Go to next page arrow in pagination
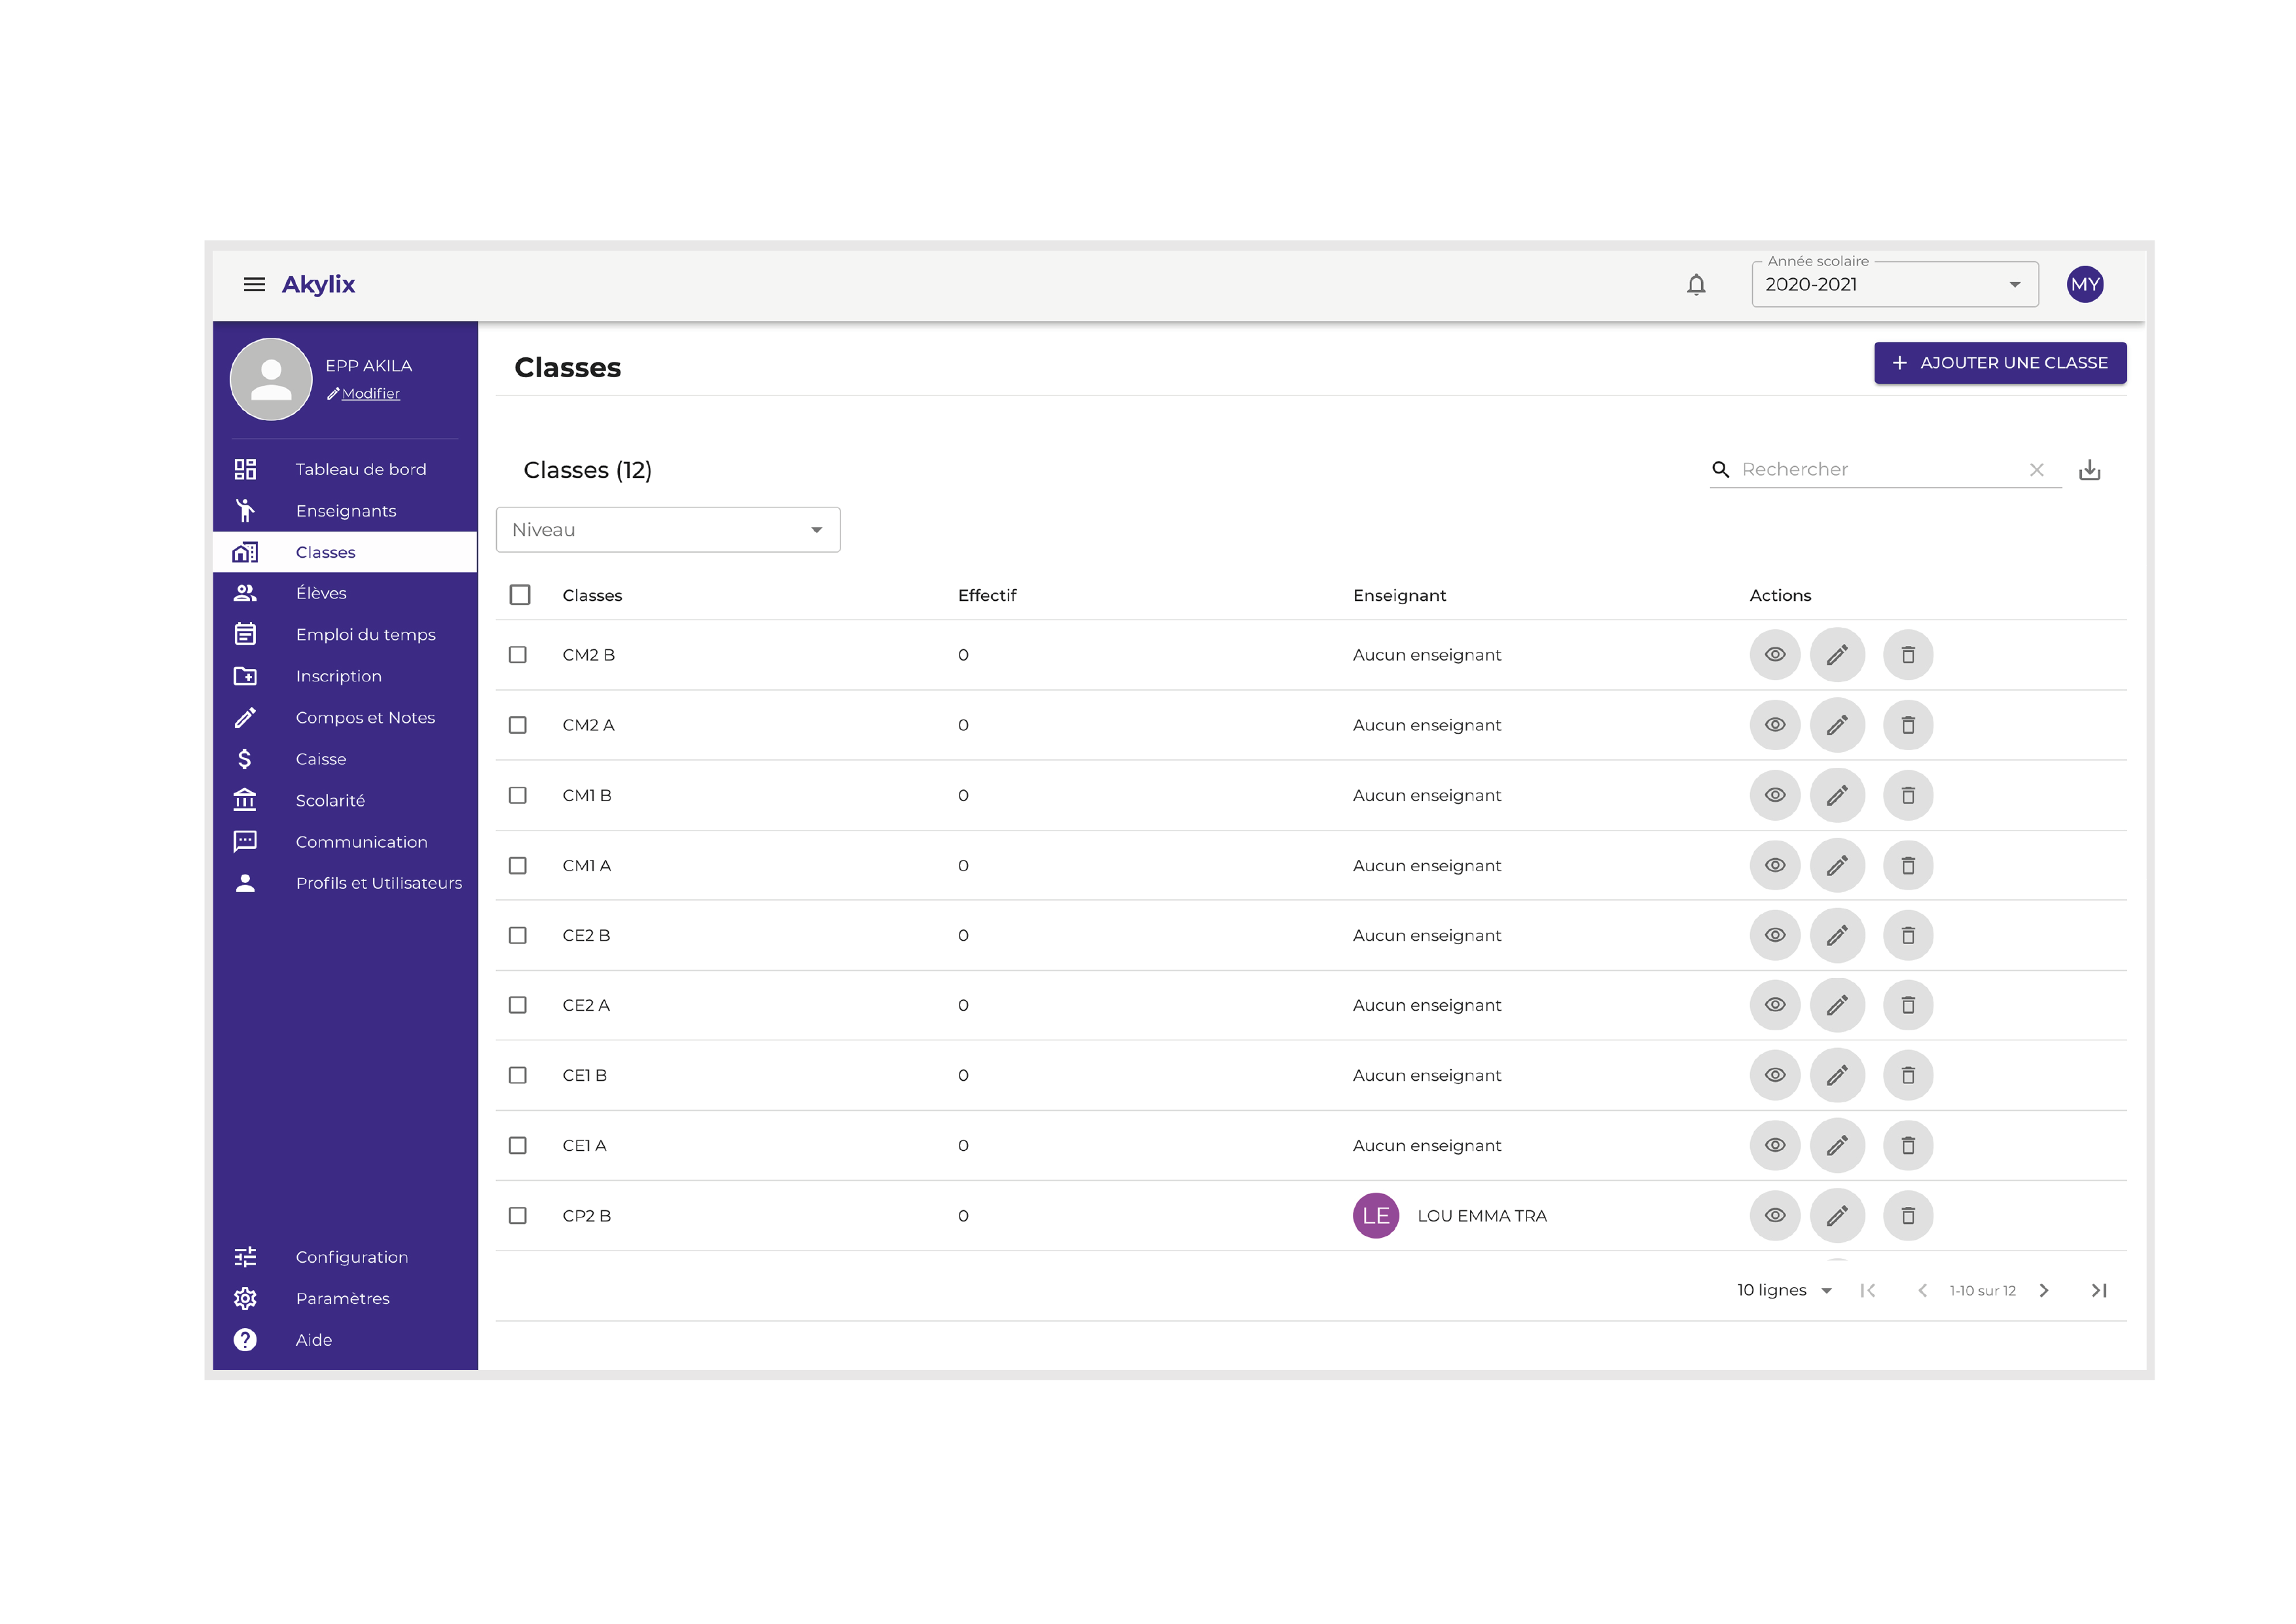 pyautogui.click(x=2044, y=1291)
